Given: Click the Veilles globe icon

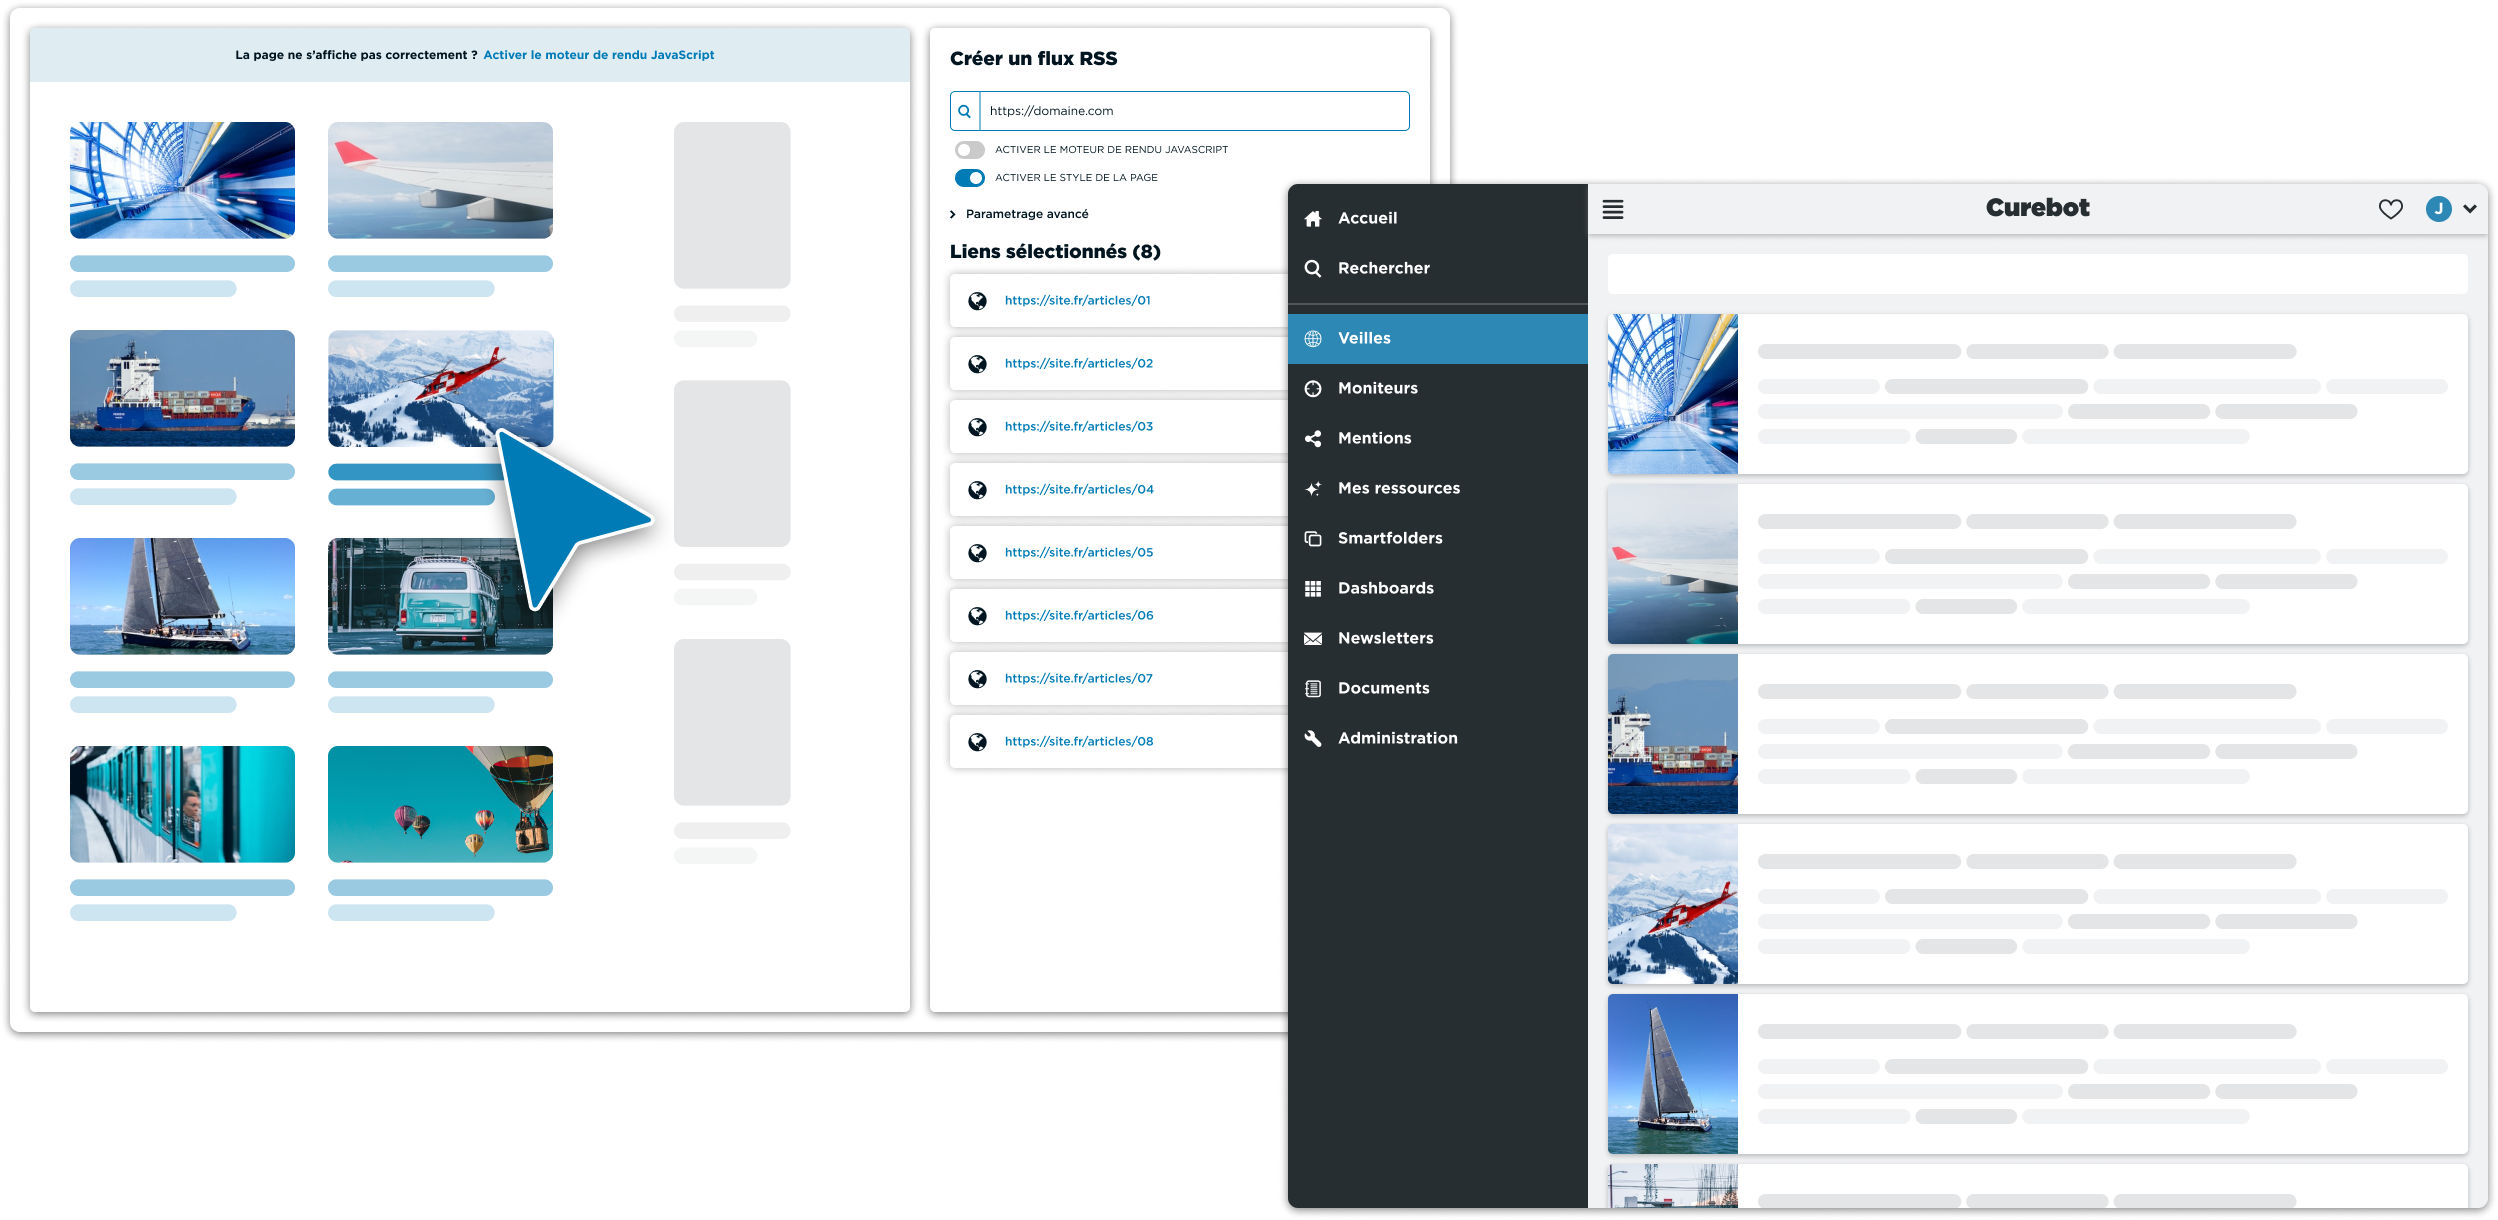Looking at the screenshot, I should [1313, 338].
